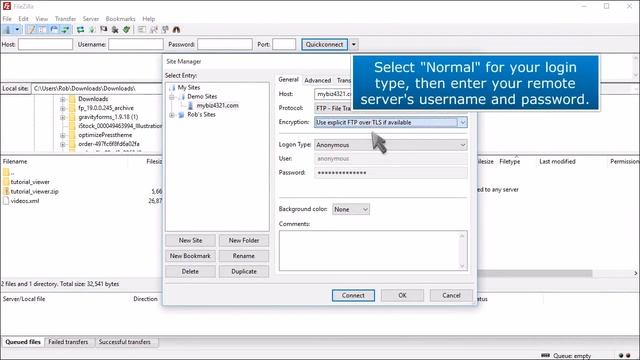Toggle the local directory tree icon
This screenshot has width=640, height=360.
pyautogui.click(x=42, y=29)
